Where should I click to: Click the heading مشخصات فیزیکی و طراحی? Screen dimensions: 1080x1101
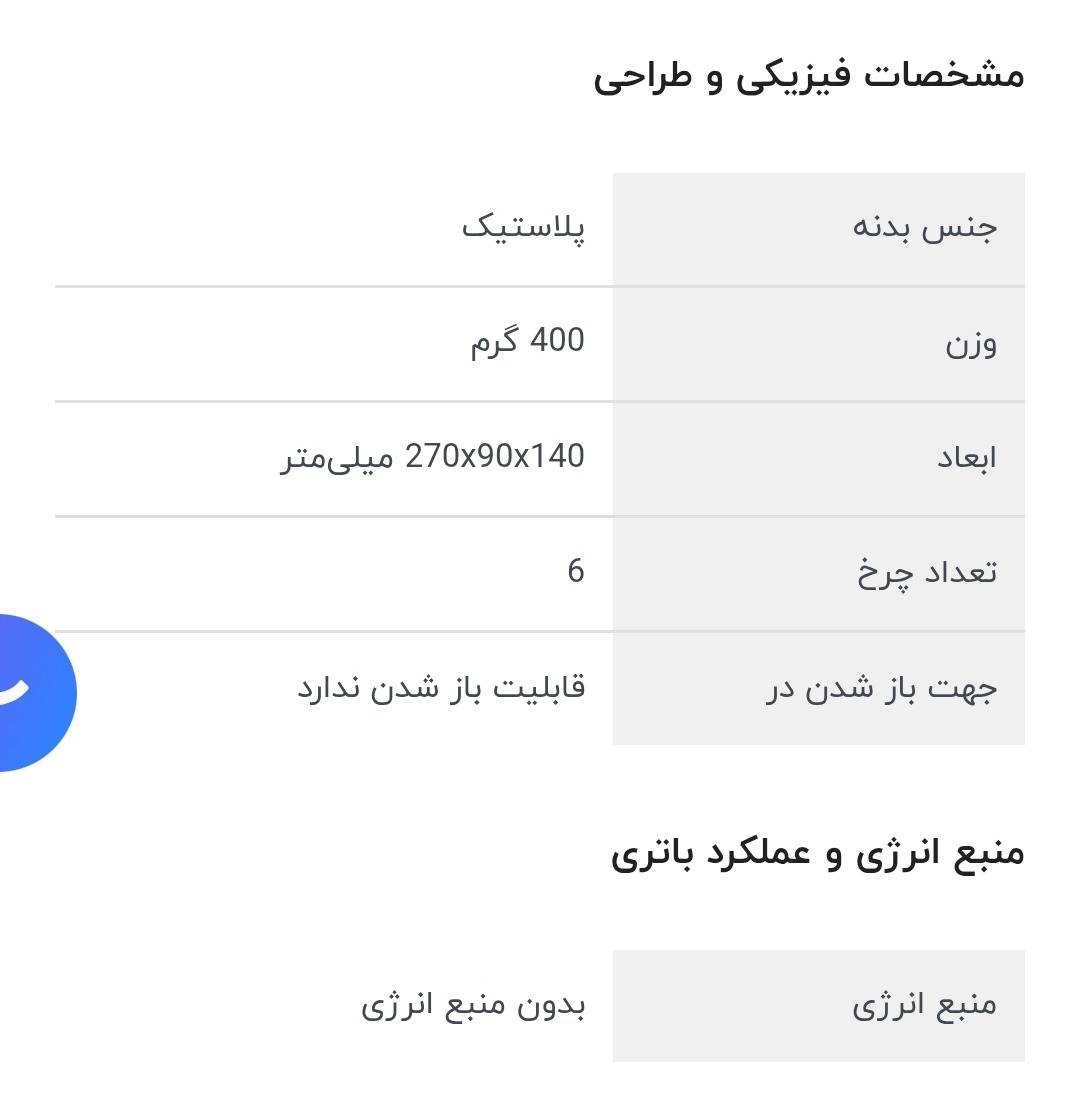(808, 77)
